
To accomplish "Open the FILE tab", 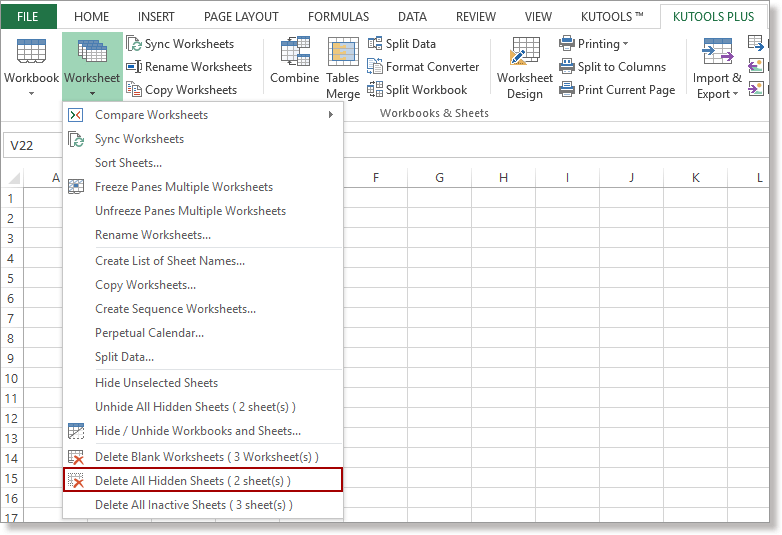I will [x=28, y=16].
